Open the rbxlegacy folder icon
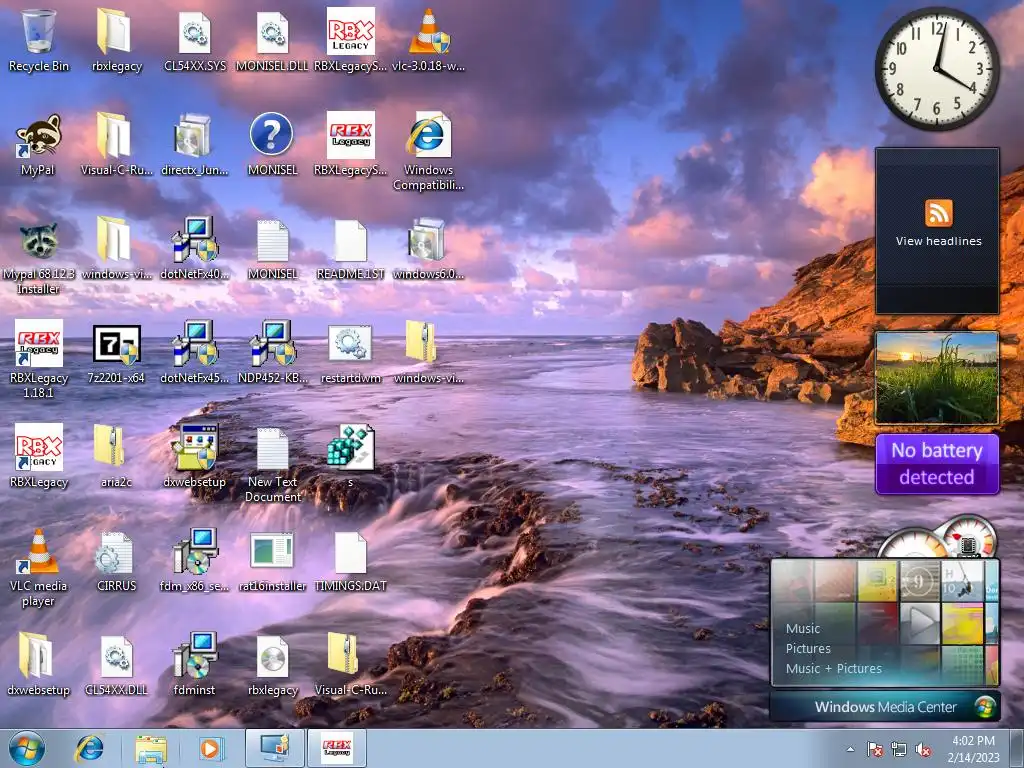This screenshot has height=768, width=1024. click(x=116, y=40)
